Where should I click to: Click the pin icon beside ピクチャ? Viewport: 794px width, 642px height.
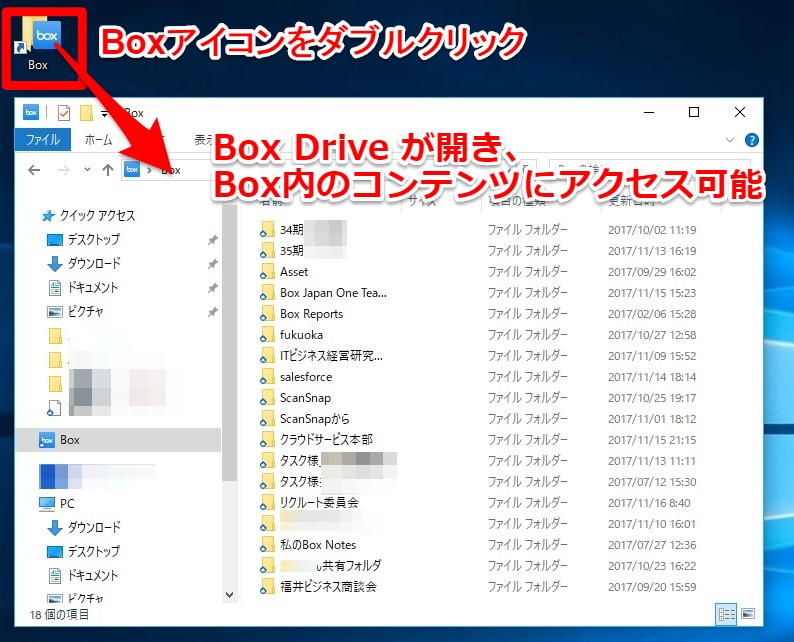click(x=213, y=312)
